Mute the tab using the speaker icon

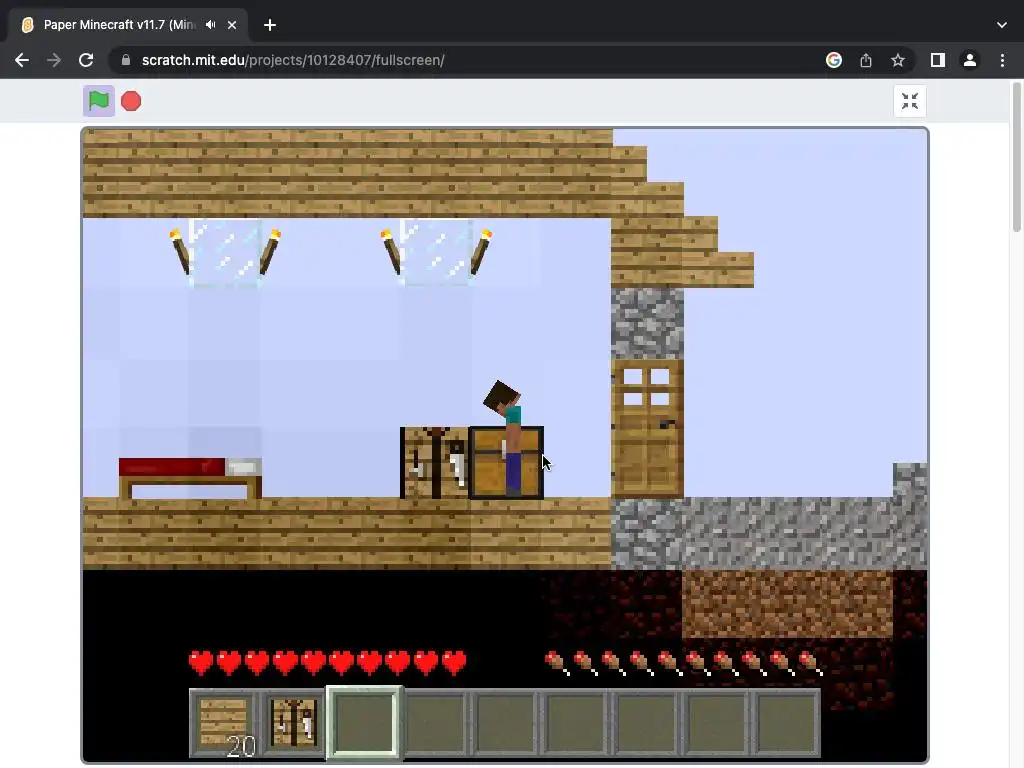tap(210, 25)
